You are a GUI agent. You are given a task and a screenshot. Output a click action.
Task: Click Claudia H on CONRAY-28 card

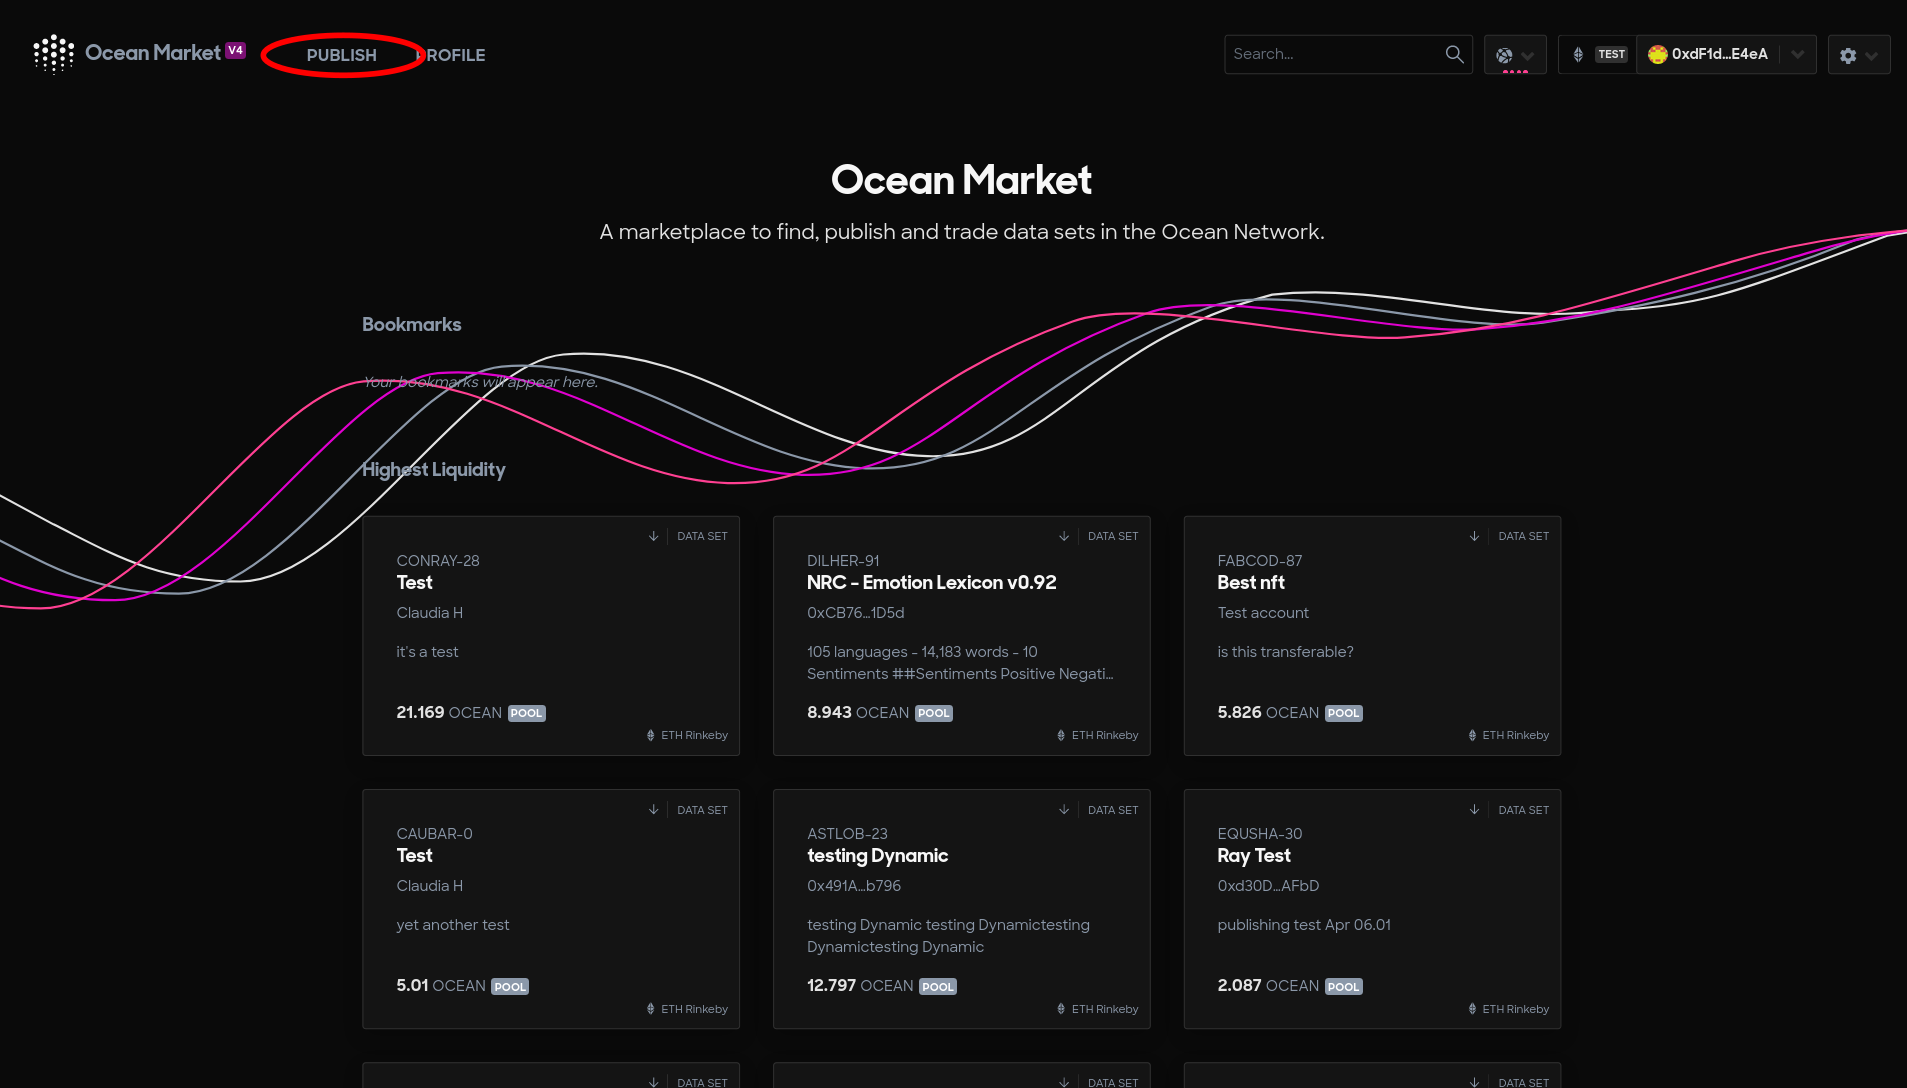coord(430,613)
